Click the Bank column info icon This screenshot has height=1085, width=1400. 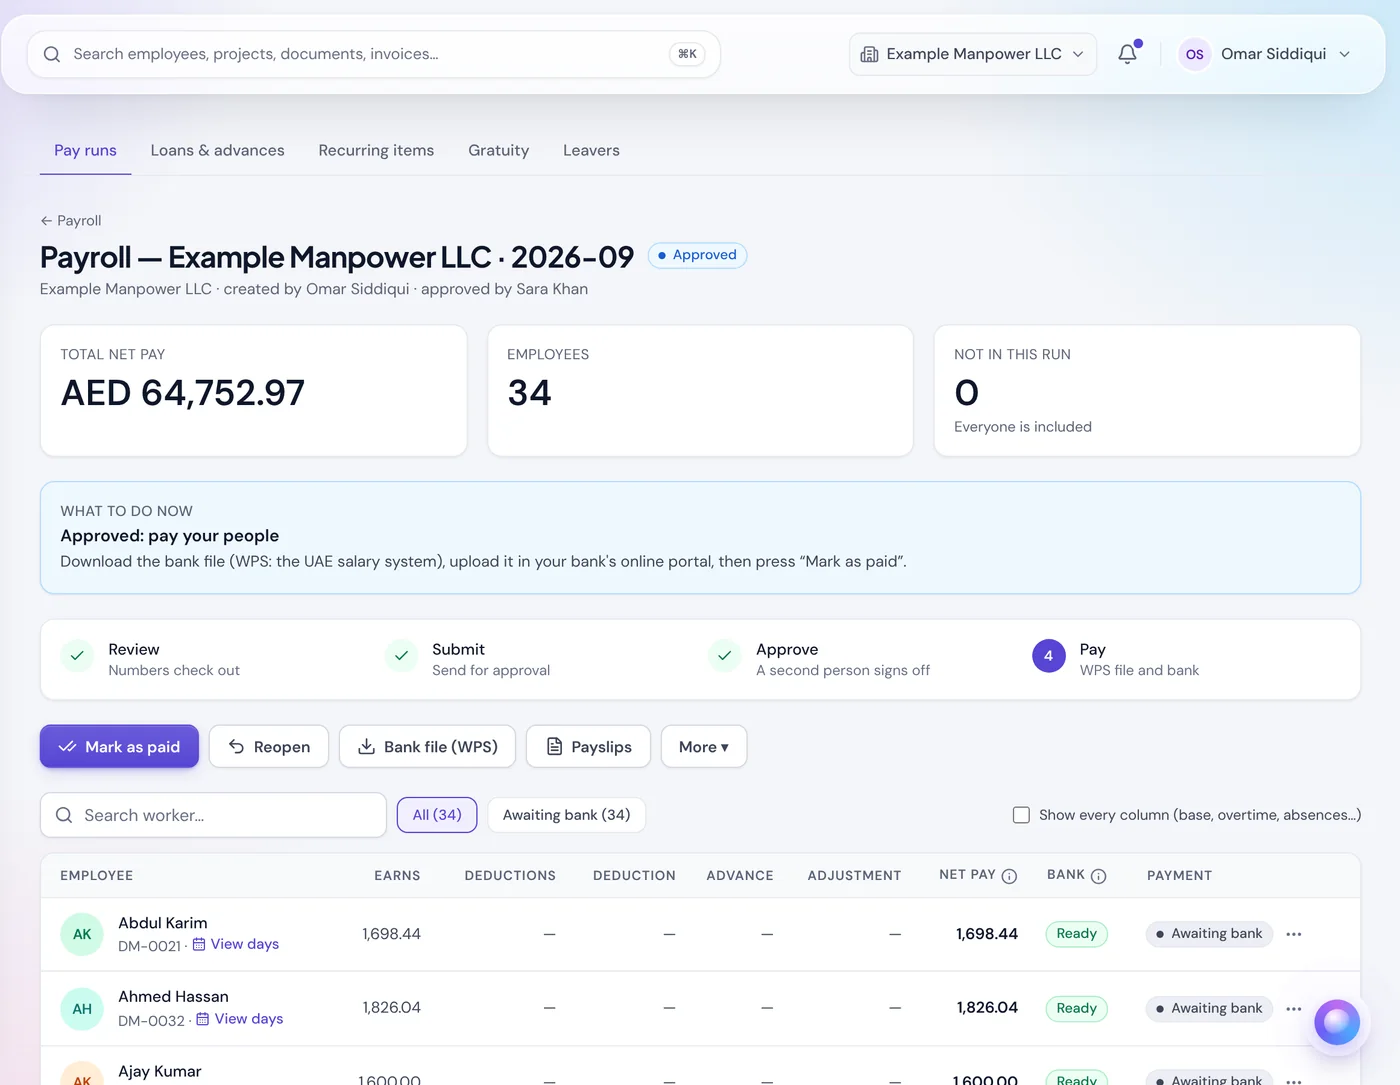tap(1098, 876)
